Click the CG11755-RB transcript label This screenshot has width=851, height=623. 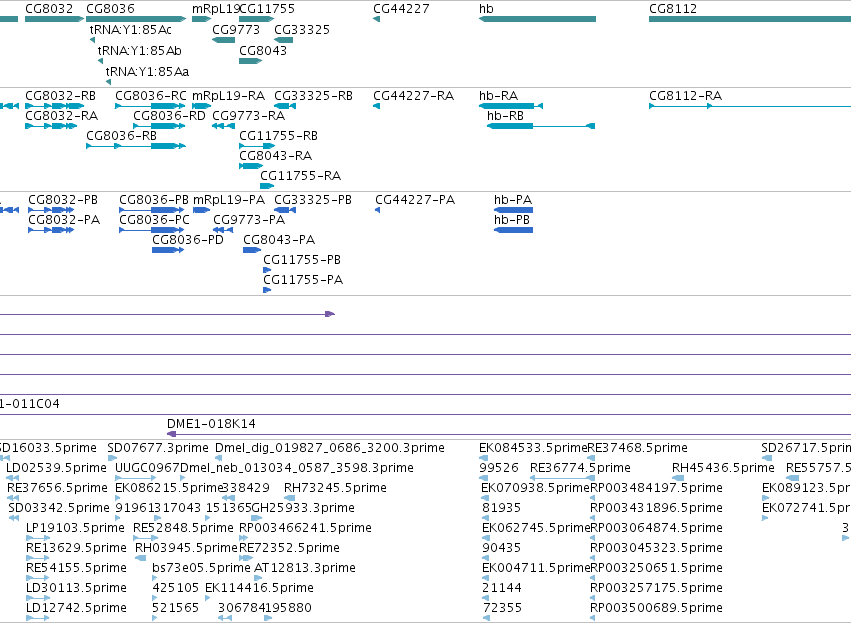pos(278,136)
